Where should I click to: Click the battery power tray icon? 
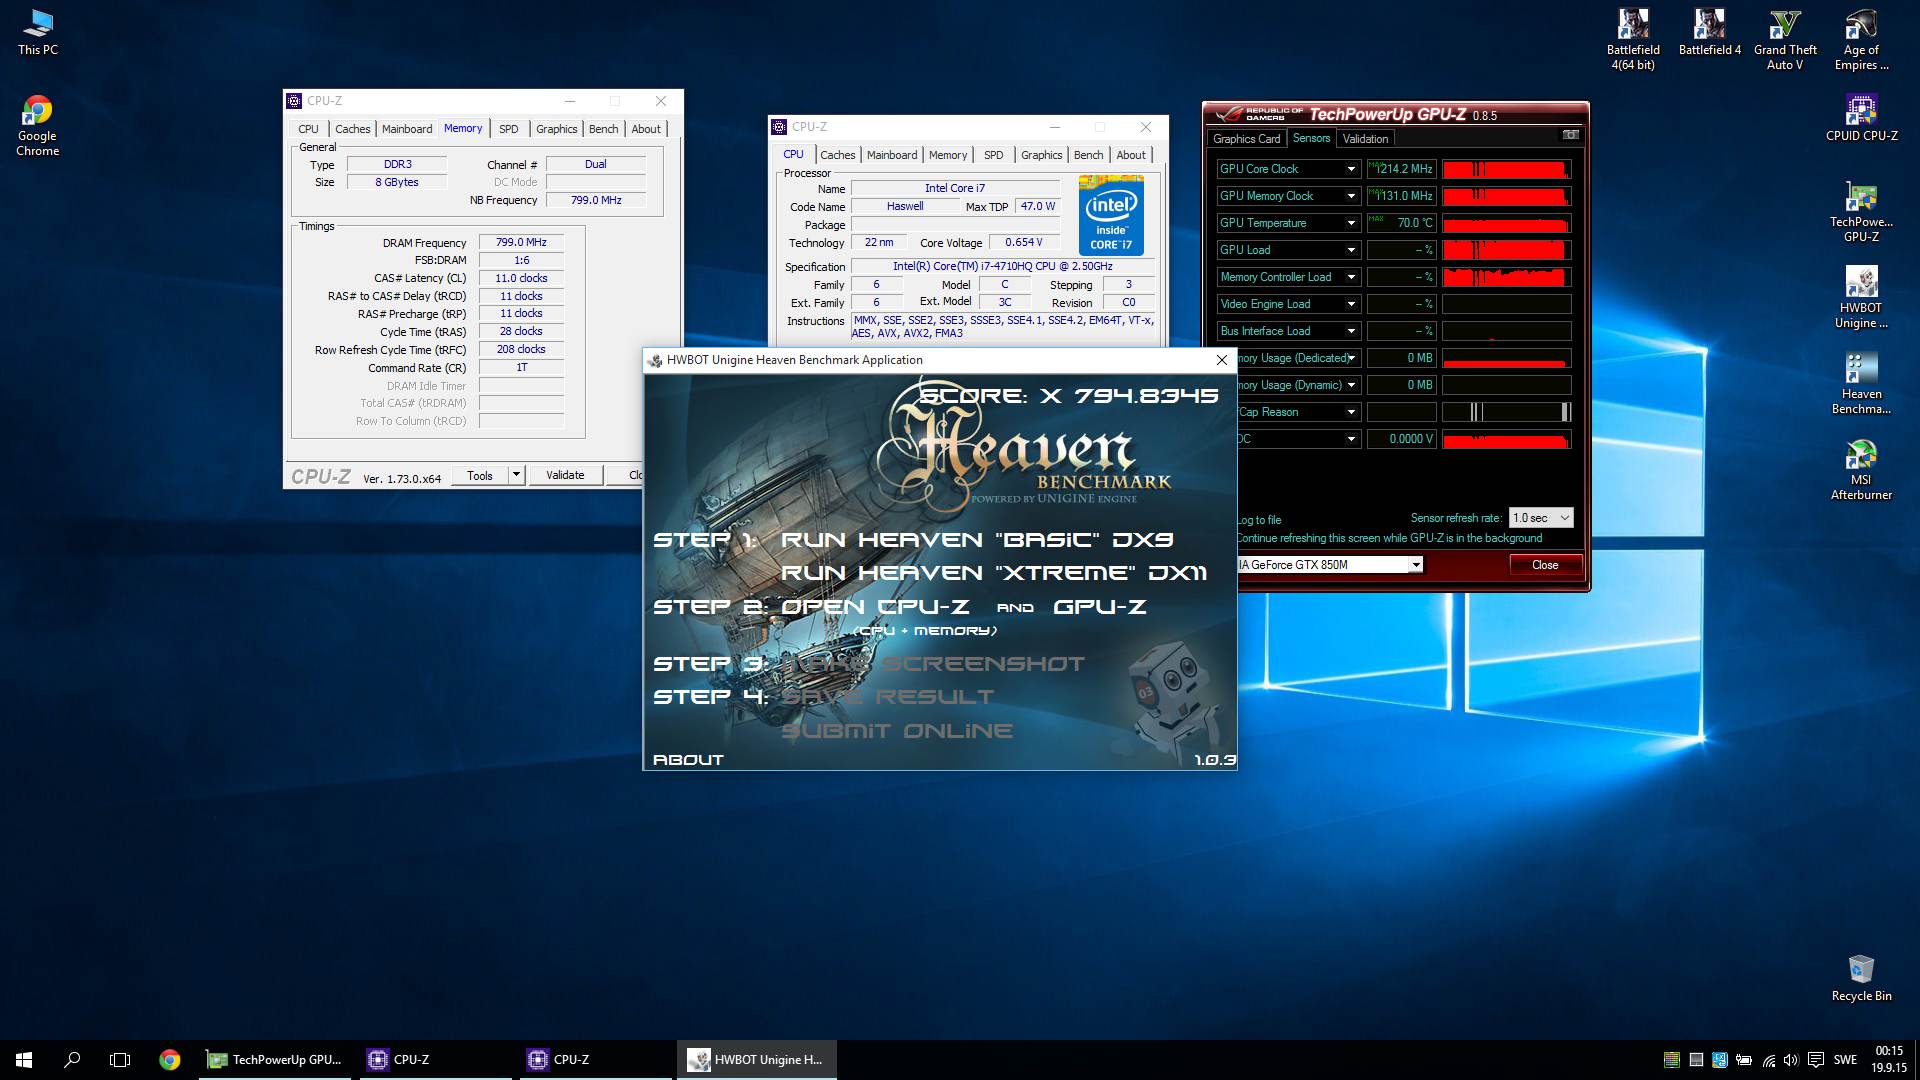[1744, 1060]
